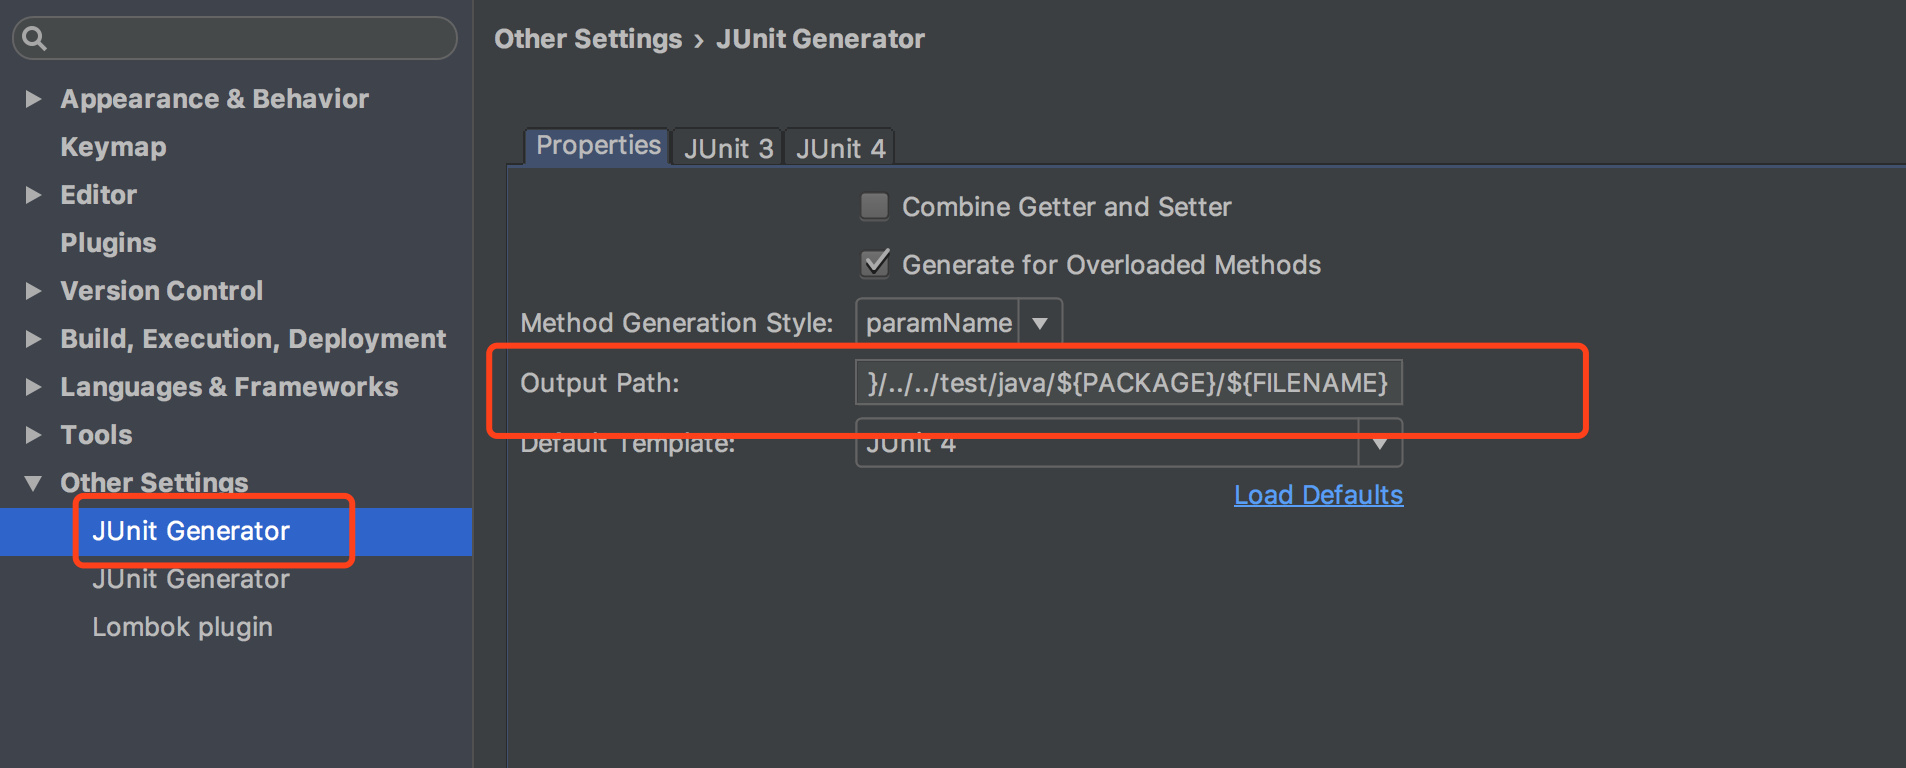This screenshot has width=1906, height=768.
Task: Open Method Generation Style dropdown
Action: [x=1039, y=323]
